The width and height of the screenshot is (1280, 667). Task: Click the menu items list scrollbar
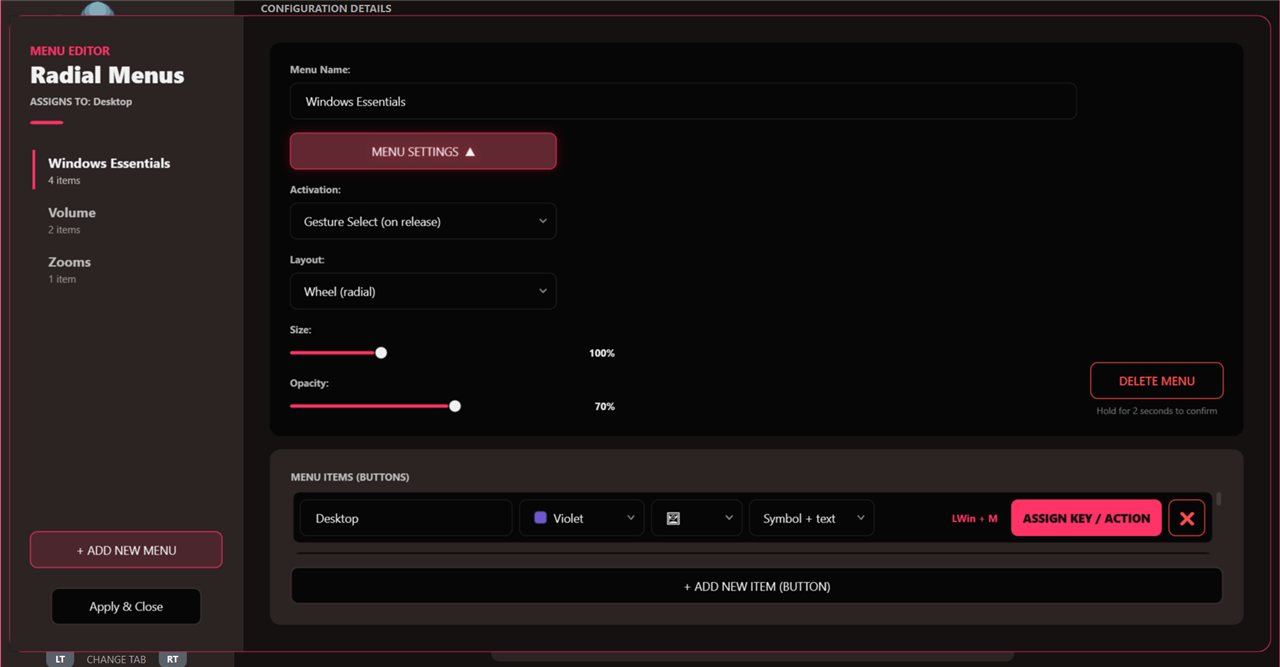pos(1219,499)
